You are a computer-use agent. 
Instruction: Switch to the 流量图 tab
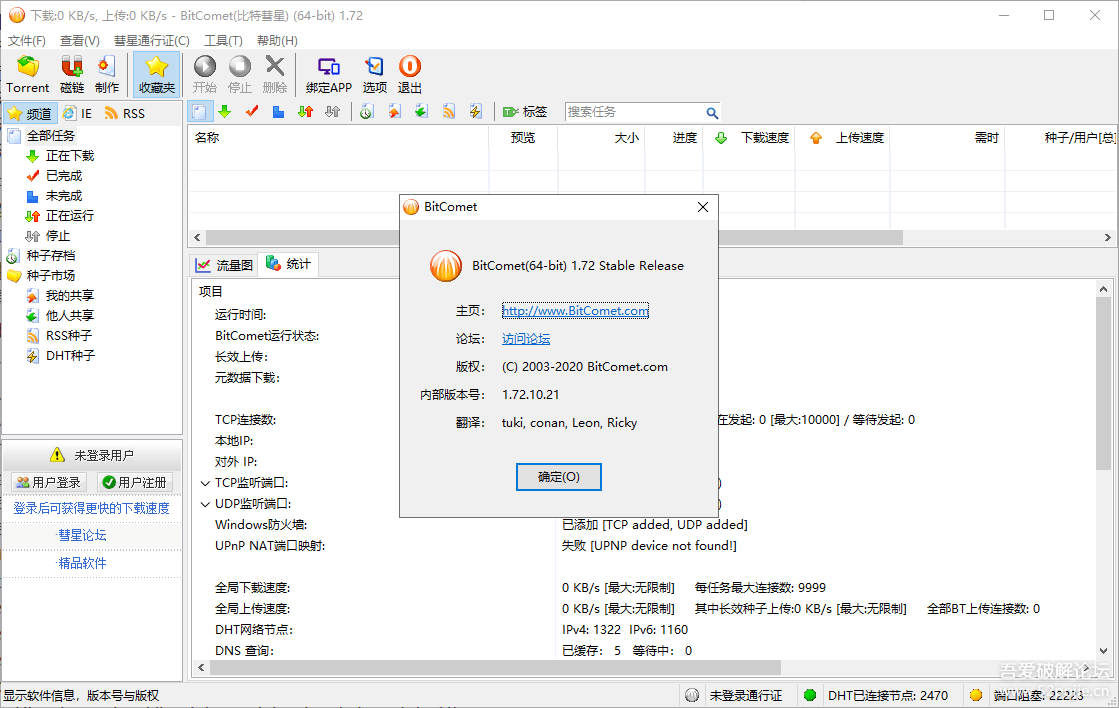[226, 265]
